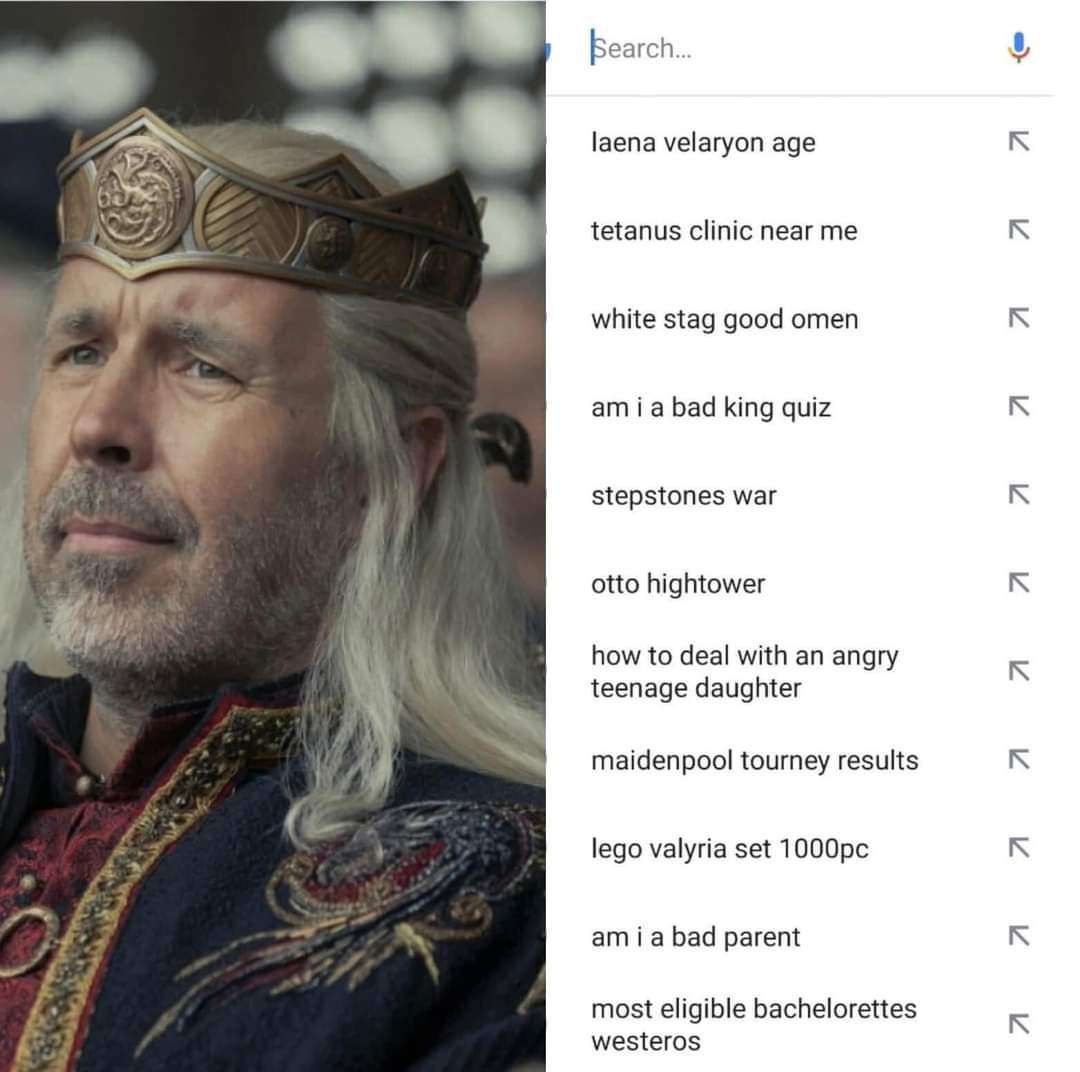Click the fill arrow beside 'tetanus clinic near me'
The width and height of the screenshot is (1080, 1072).
(x=1019, y=229)
